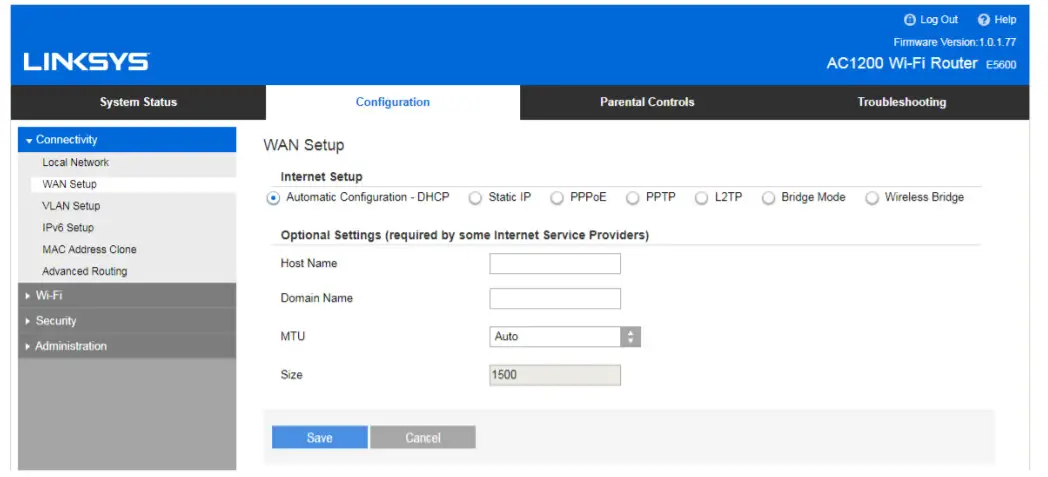
Task: Select Wireless Bridge radio option
Action: coord(872,198)
